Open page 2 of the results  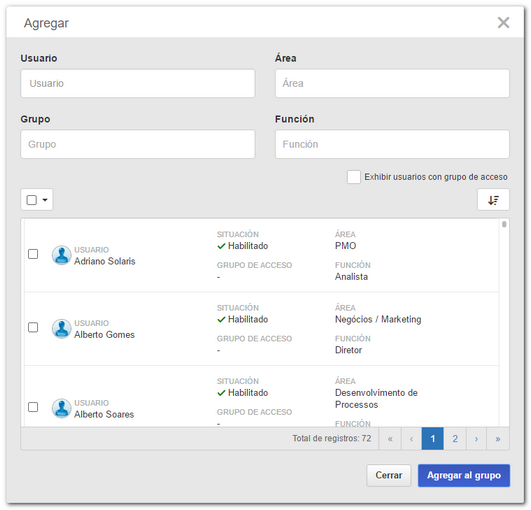(x=455, y=439)
